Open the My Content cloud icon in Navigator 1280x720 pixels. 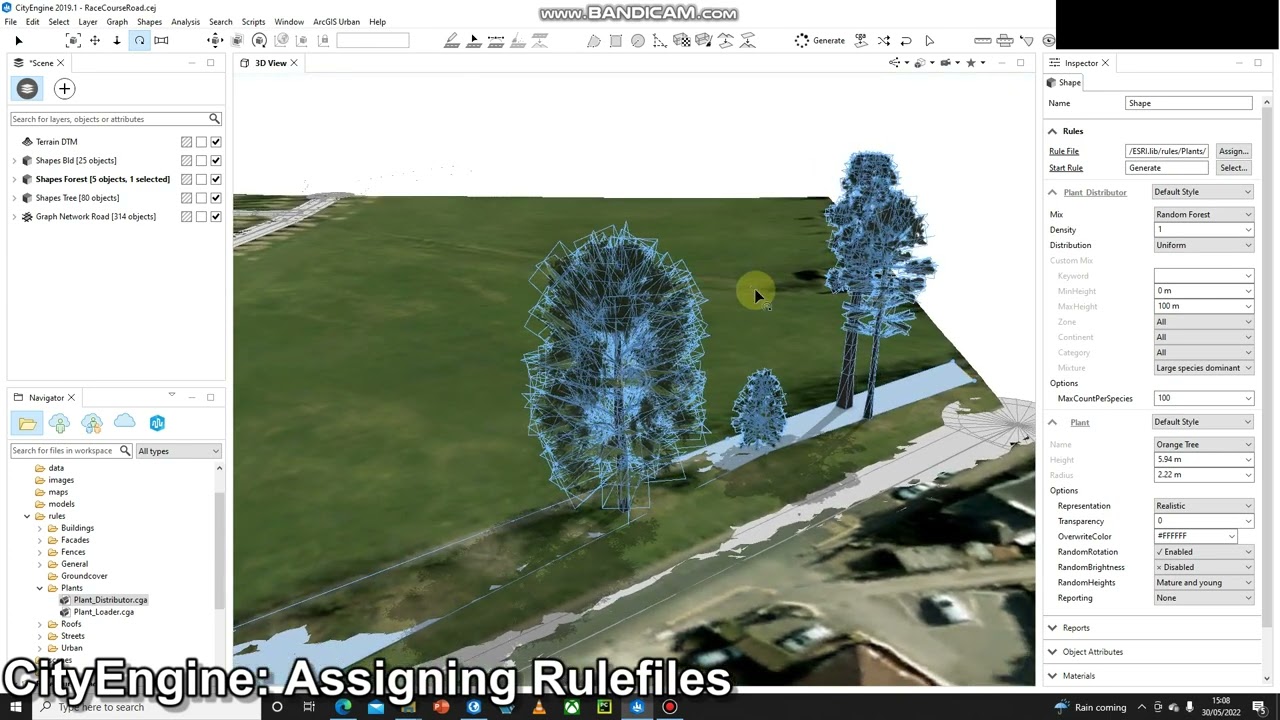[x=59, y=423]
